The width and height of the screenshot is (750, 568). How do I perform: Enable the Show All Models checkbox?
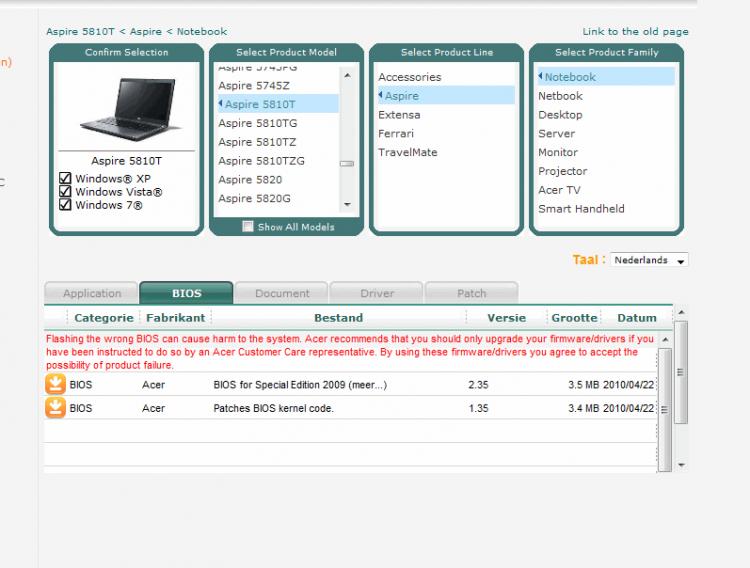[x=247, y=226]
